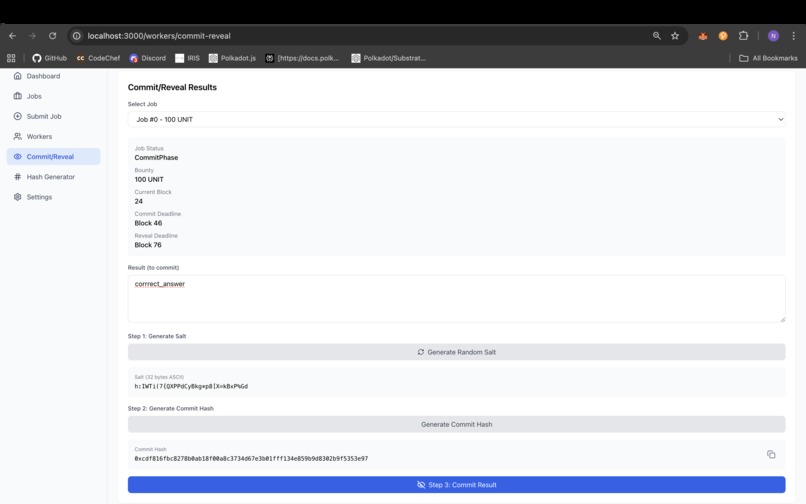Screen dimensions: 806x504
Task: Click the eye-off icon on Commit Result
Action: click(x=421, y=484)
